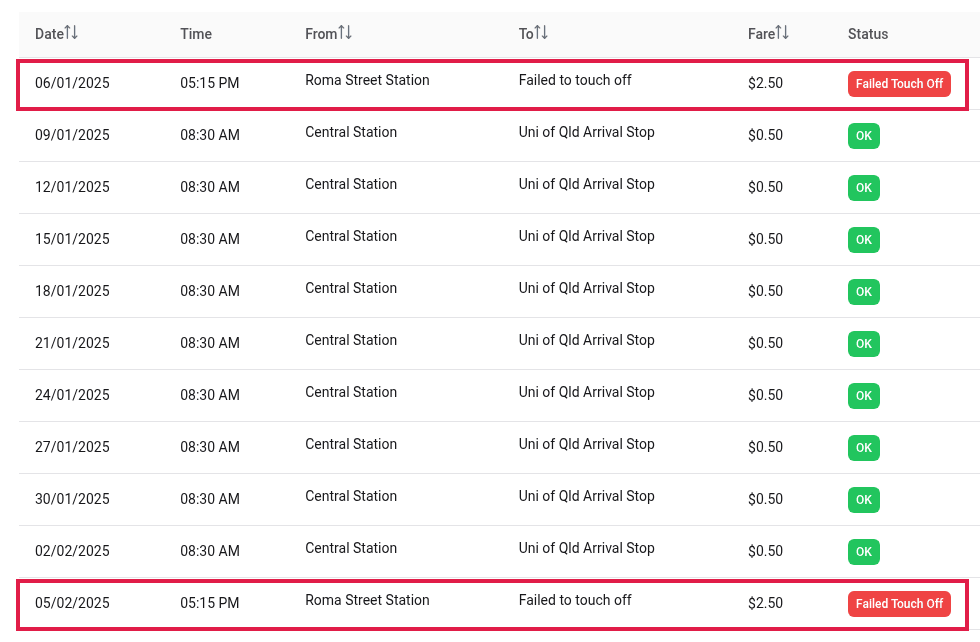Viewport: 980px width, 642px height.
Task: Select the 09/01/2025 date cell
Action: 72,135
